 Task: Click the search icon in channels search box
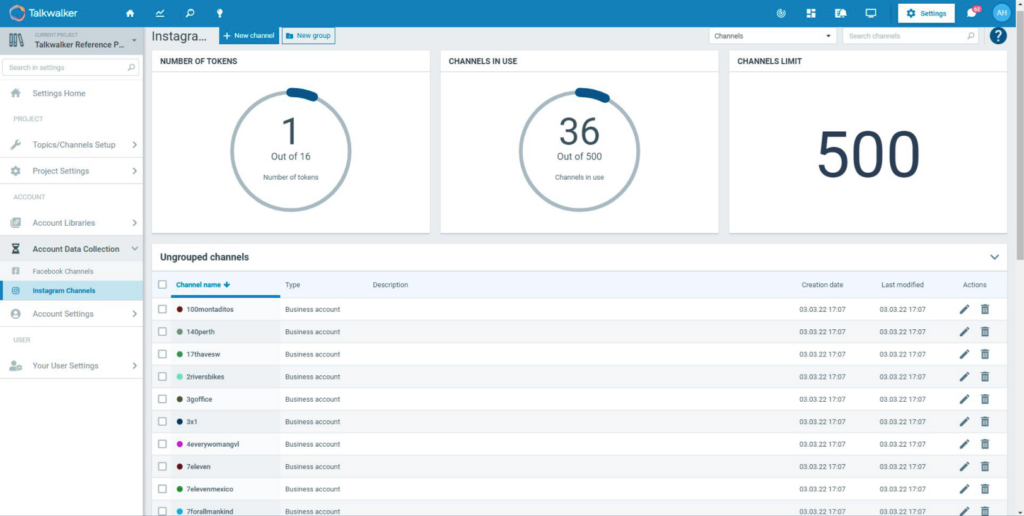[x=971, y=36]
